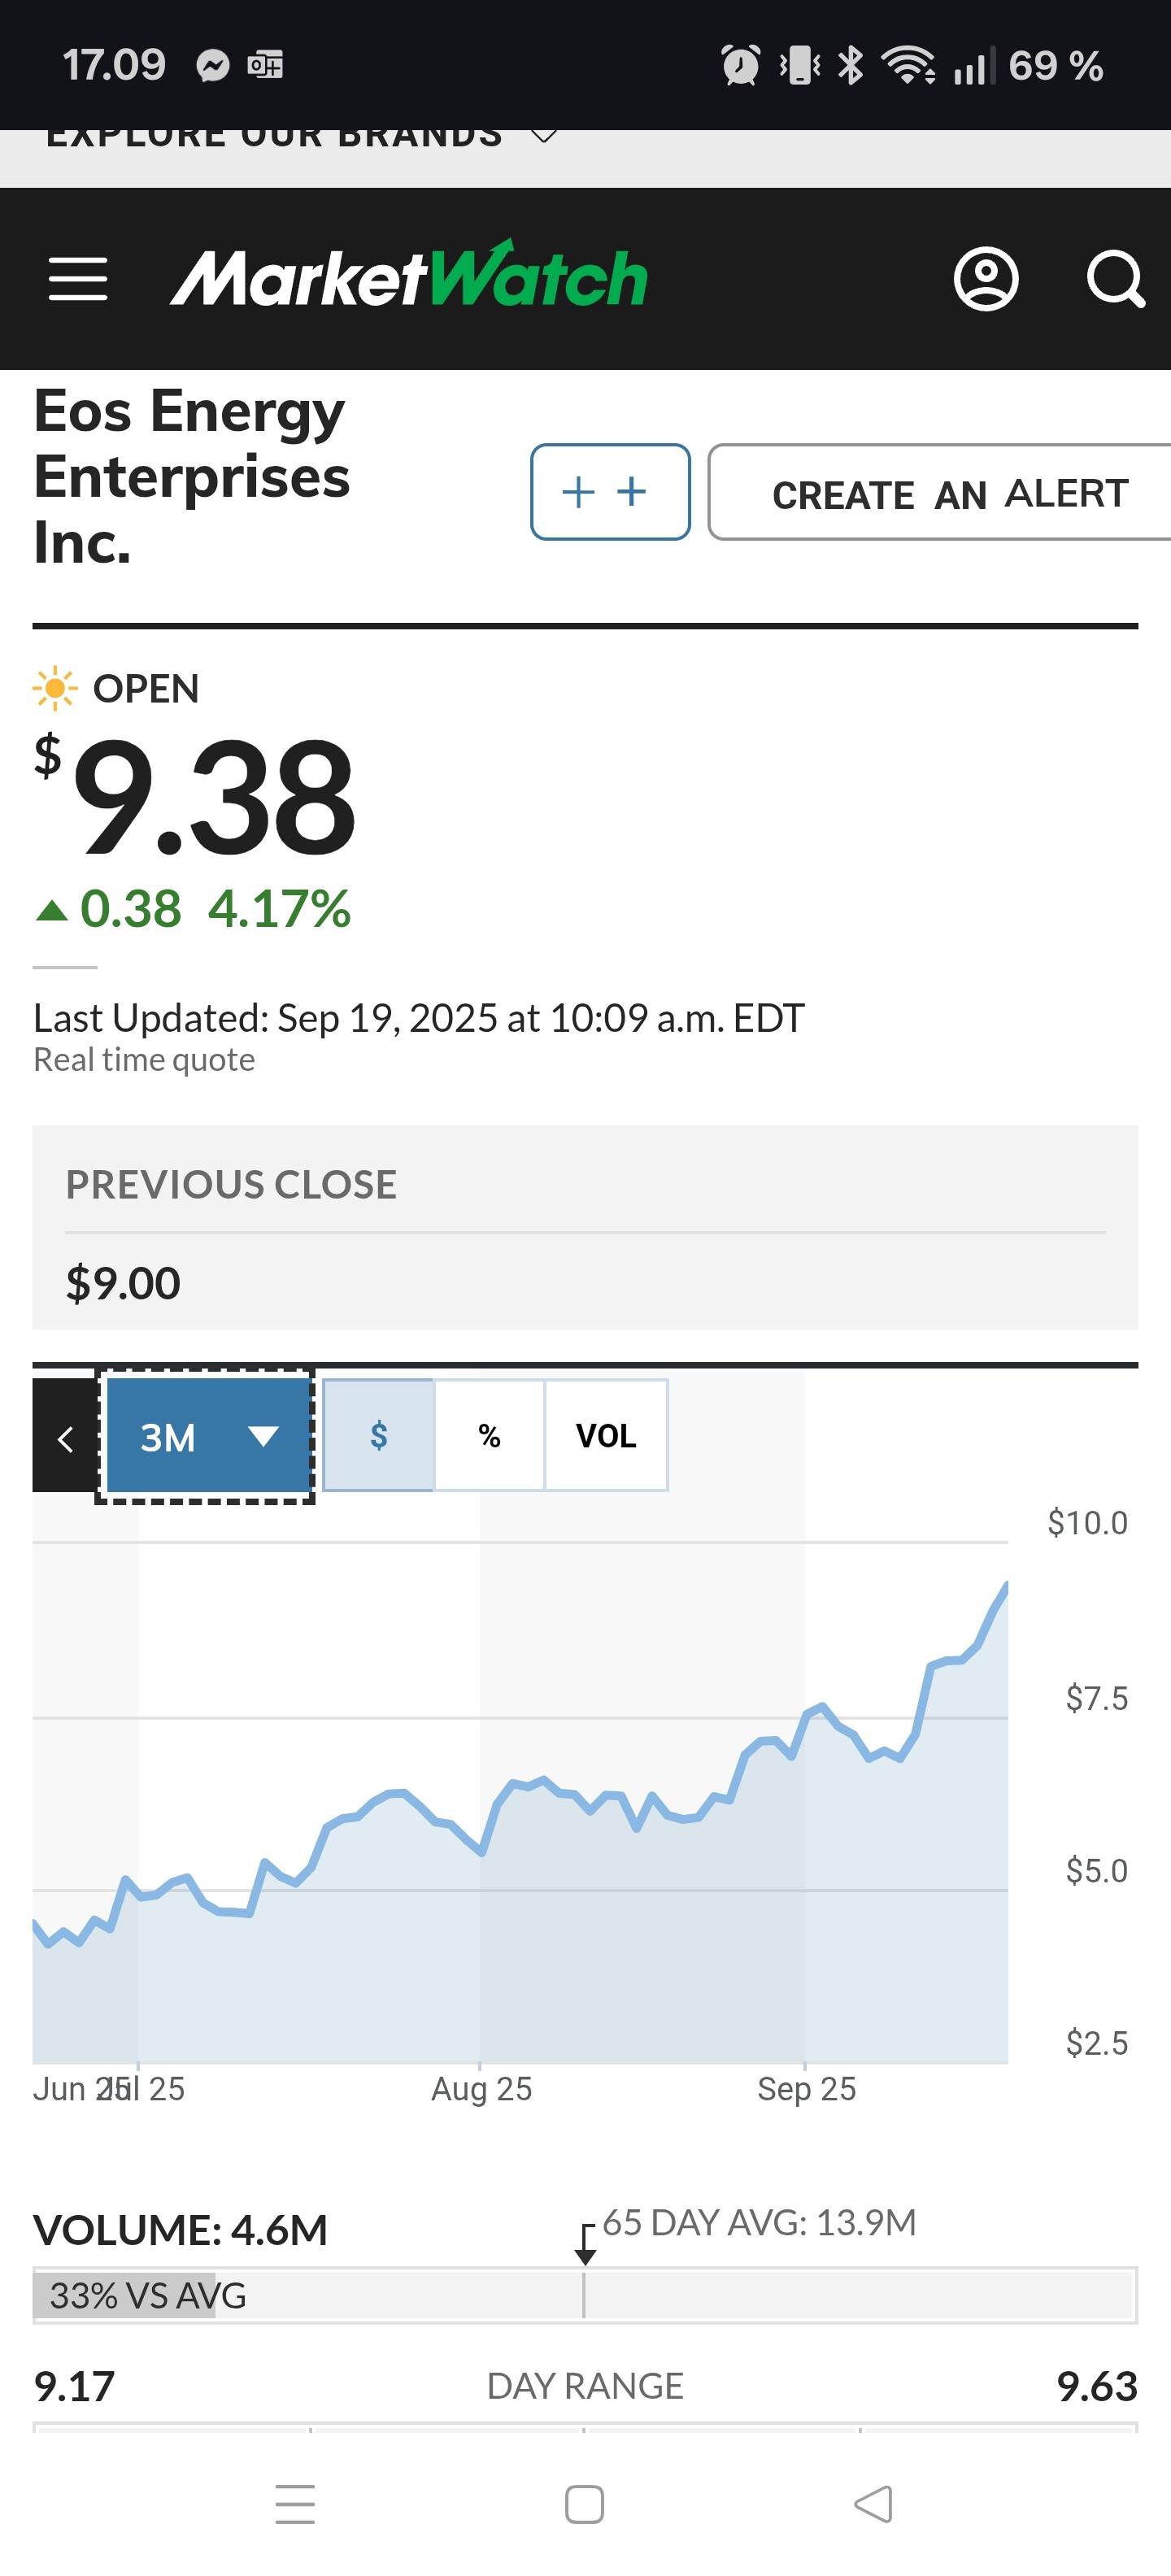Tap the volume versus average bar
The height and width of the screenshot is (2576, 1171).
click(x=584, y=2294)
